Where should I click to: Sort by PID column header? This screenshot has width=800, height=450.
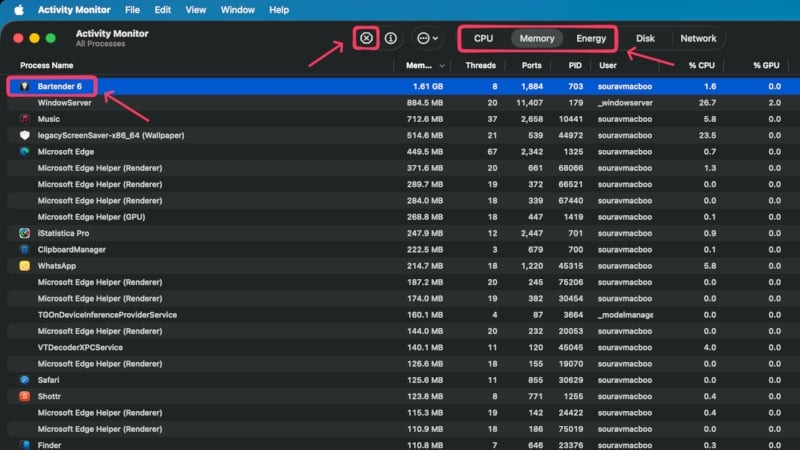click(574, 65)
